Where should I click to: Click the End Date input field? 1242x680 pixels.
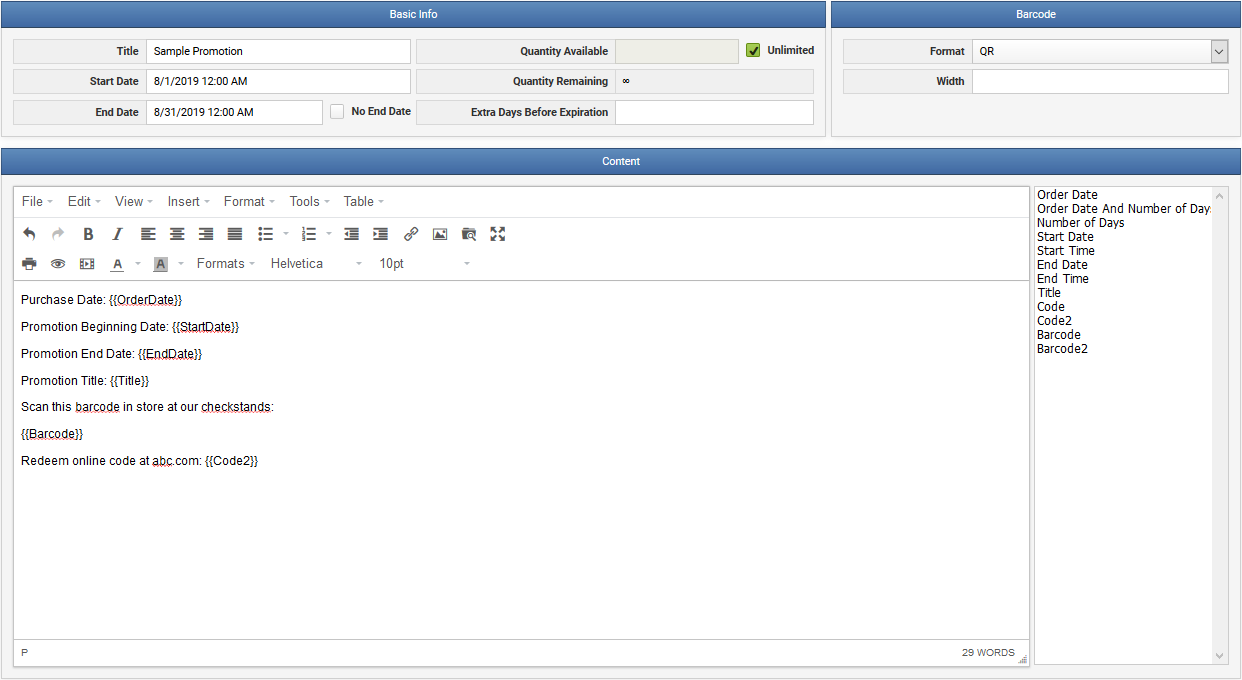[x=234, y=112]
